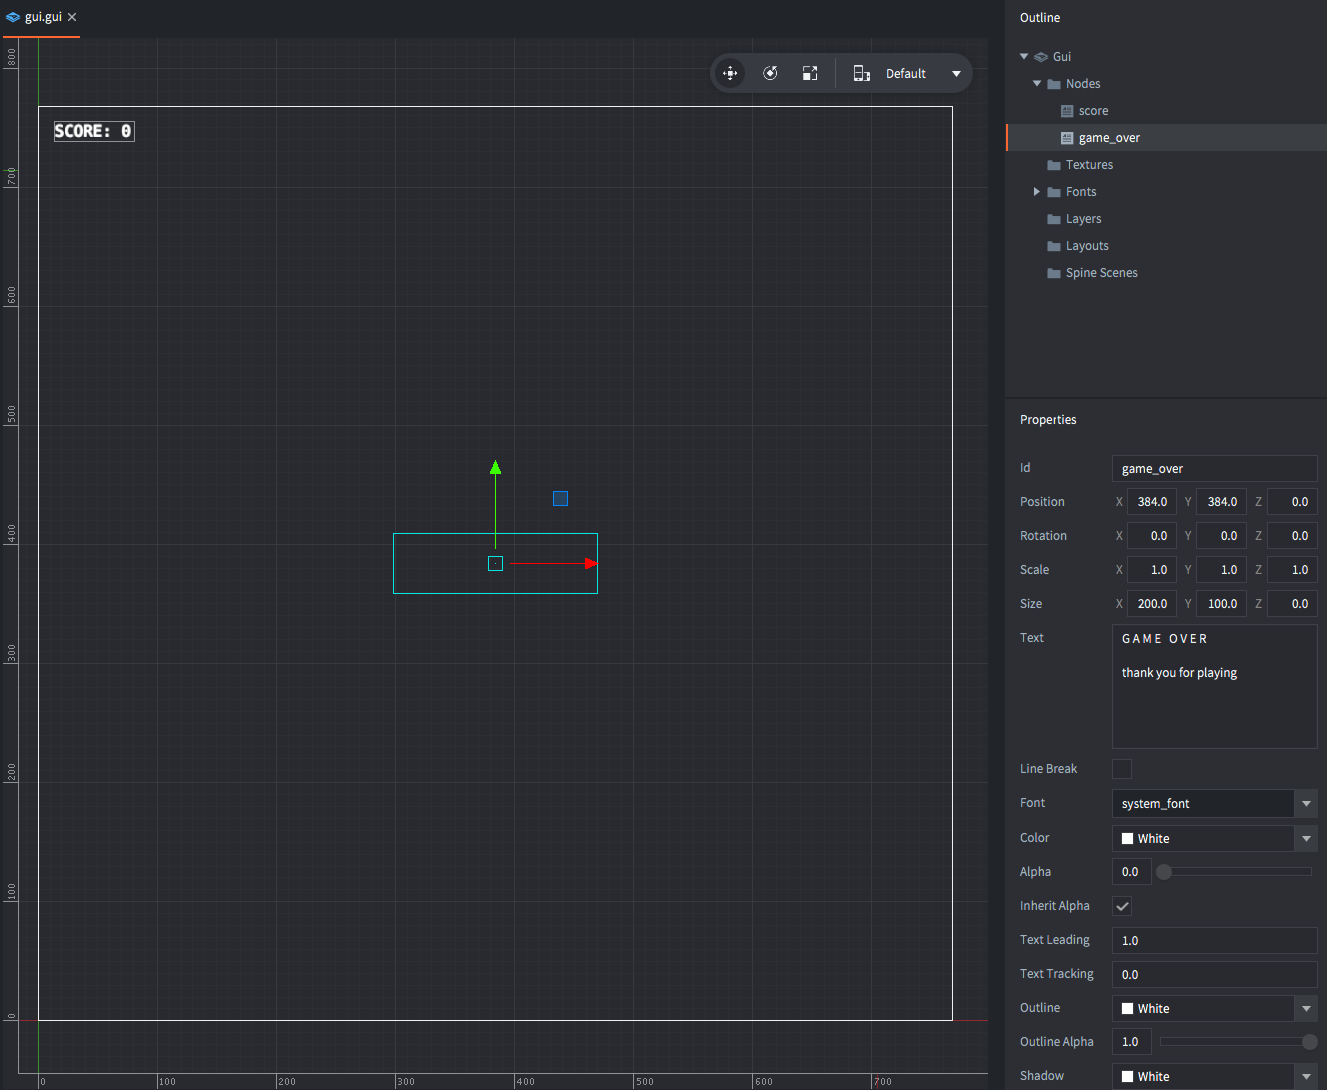1327x1090 pixels.
Task: Enable the Line Break checkbox
Action: [x=1122, y=769]
